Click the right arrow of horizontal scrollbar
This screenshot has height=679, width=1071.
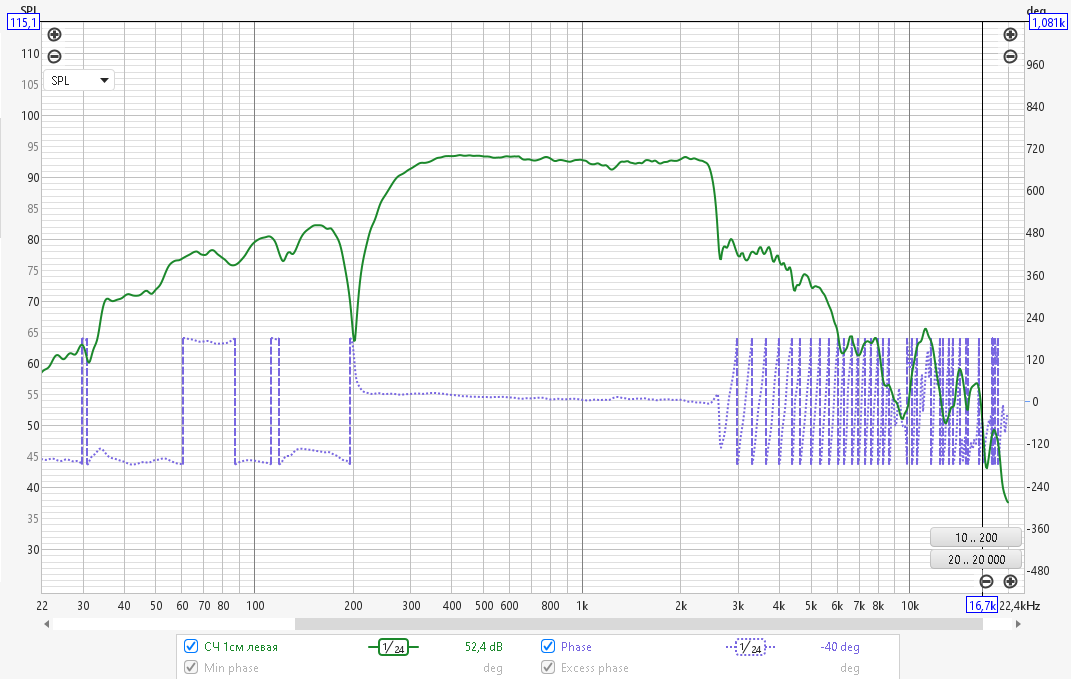click(x=1018, y=624)
